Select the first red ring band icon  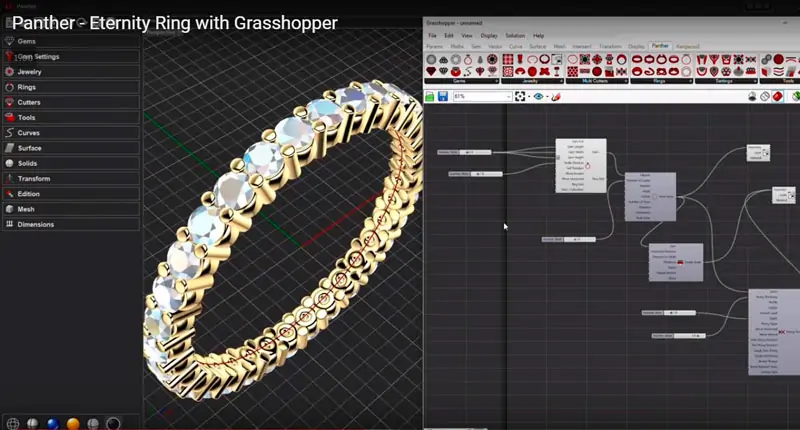637,60
